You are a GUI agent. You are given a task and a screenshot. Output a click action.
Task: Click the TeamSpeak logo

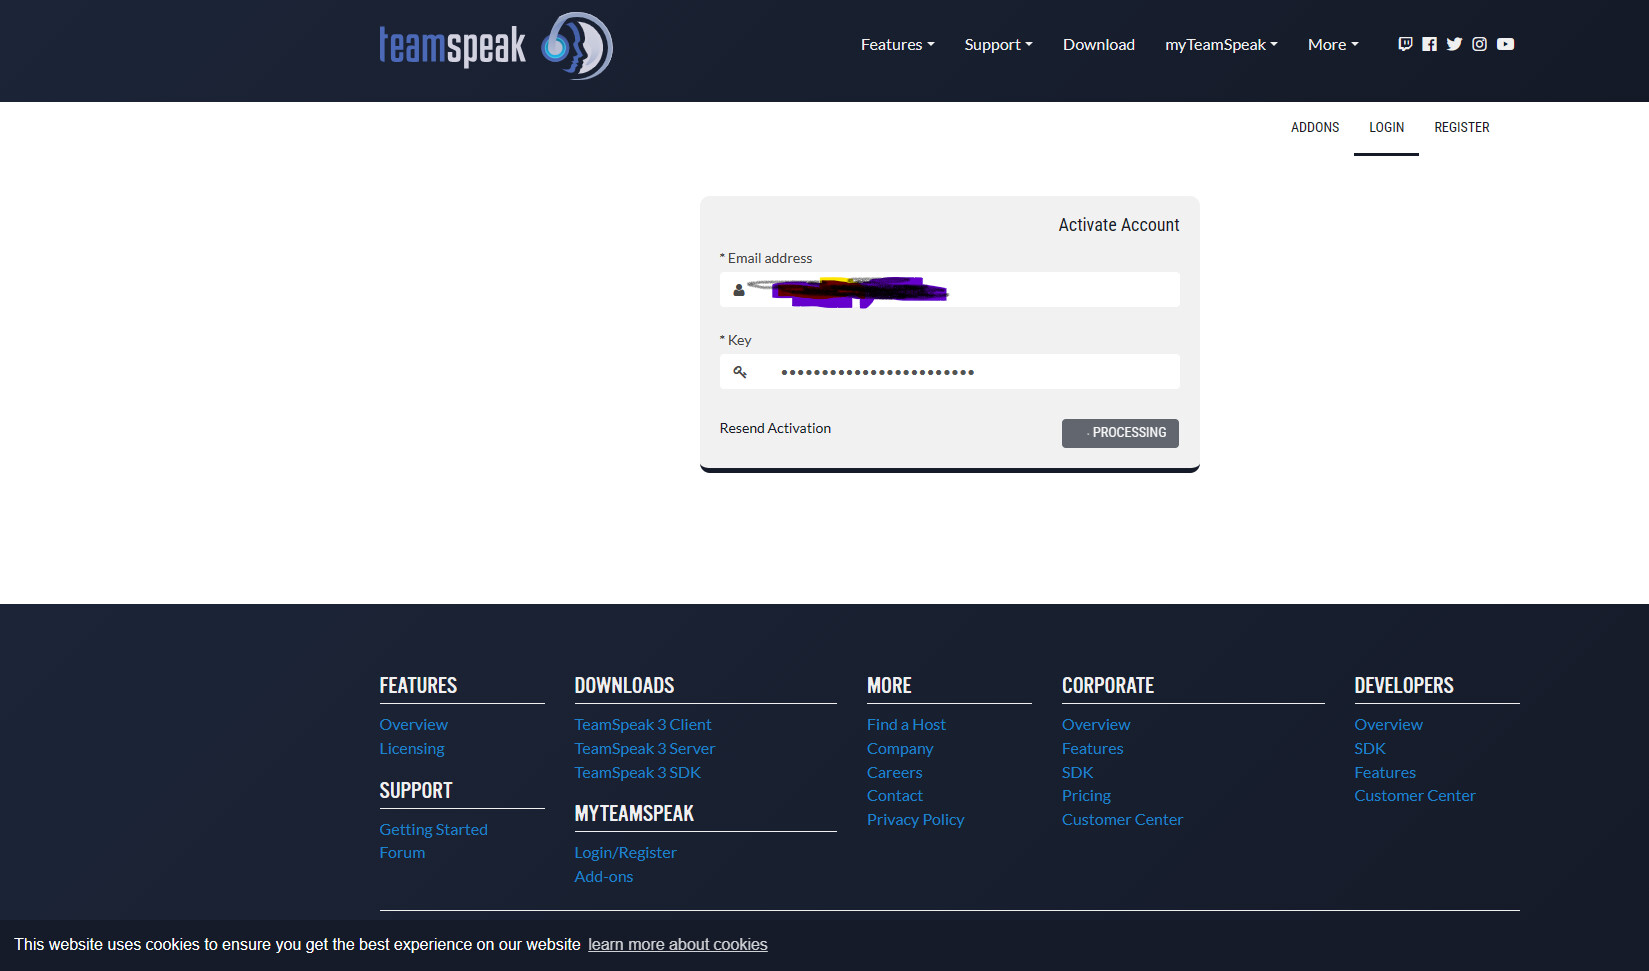[495, 46]
